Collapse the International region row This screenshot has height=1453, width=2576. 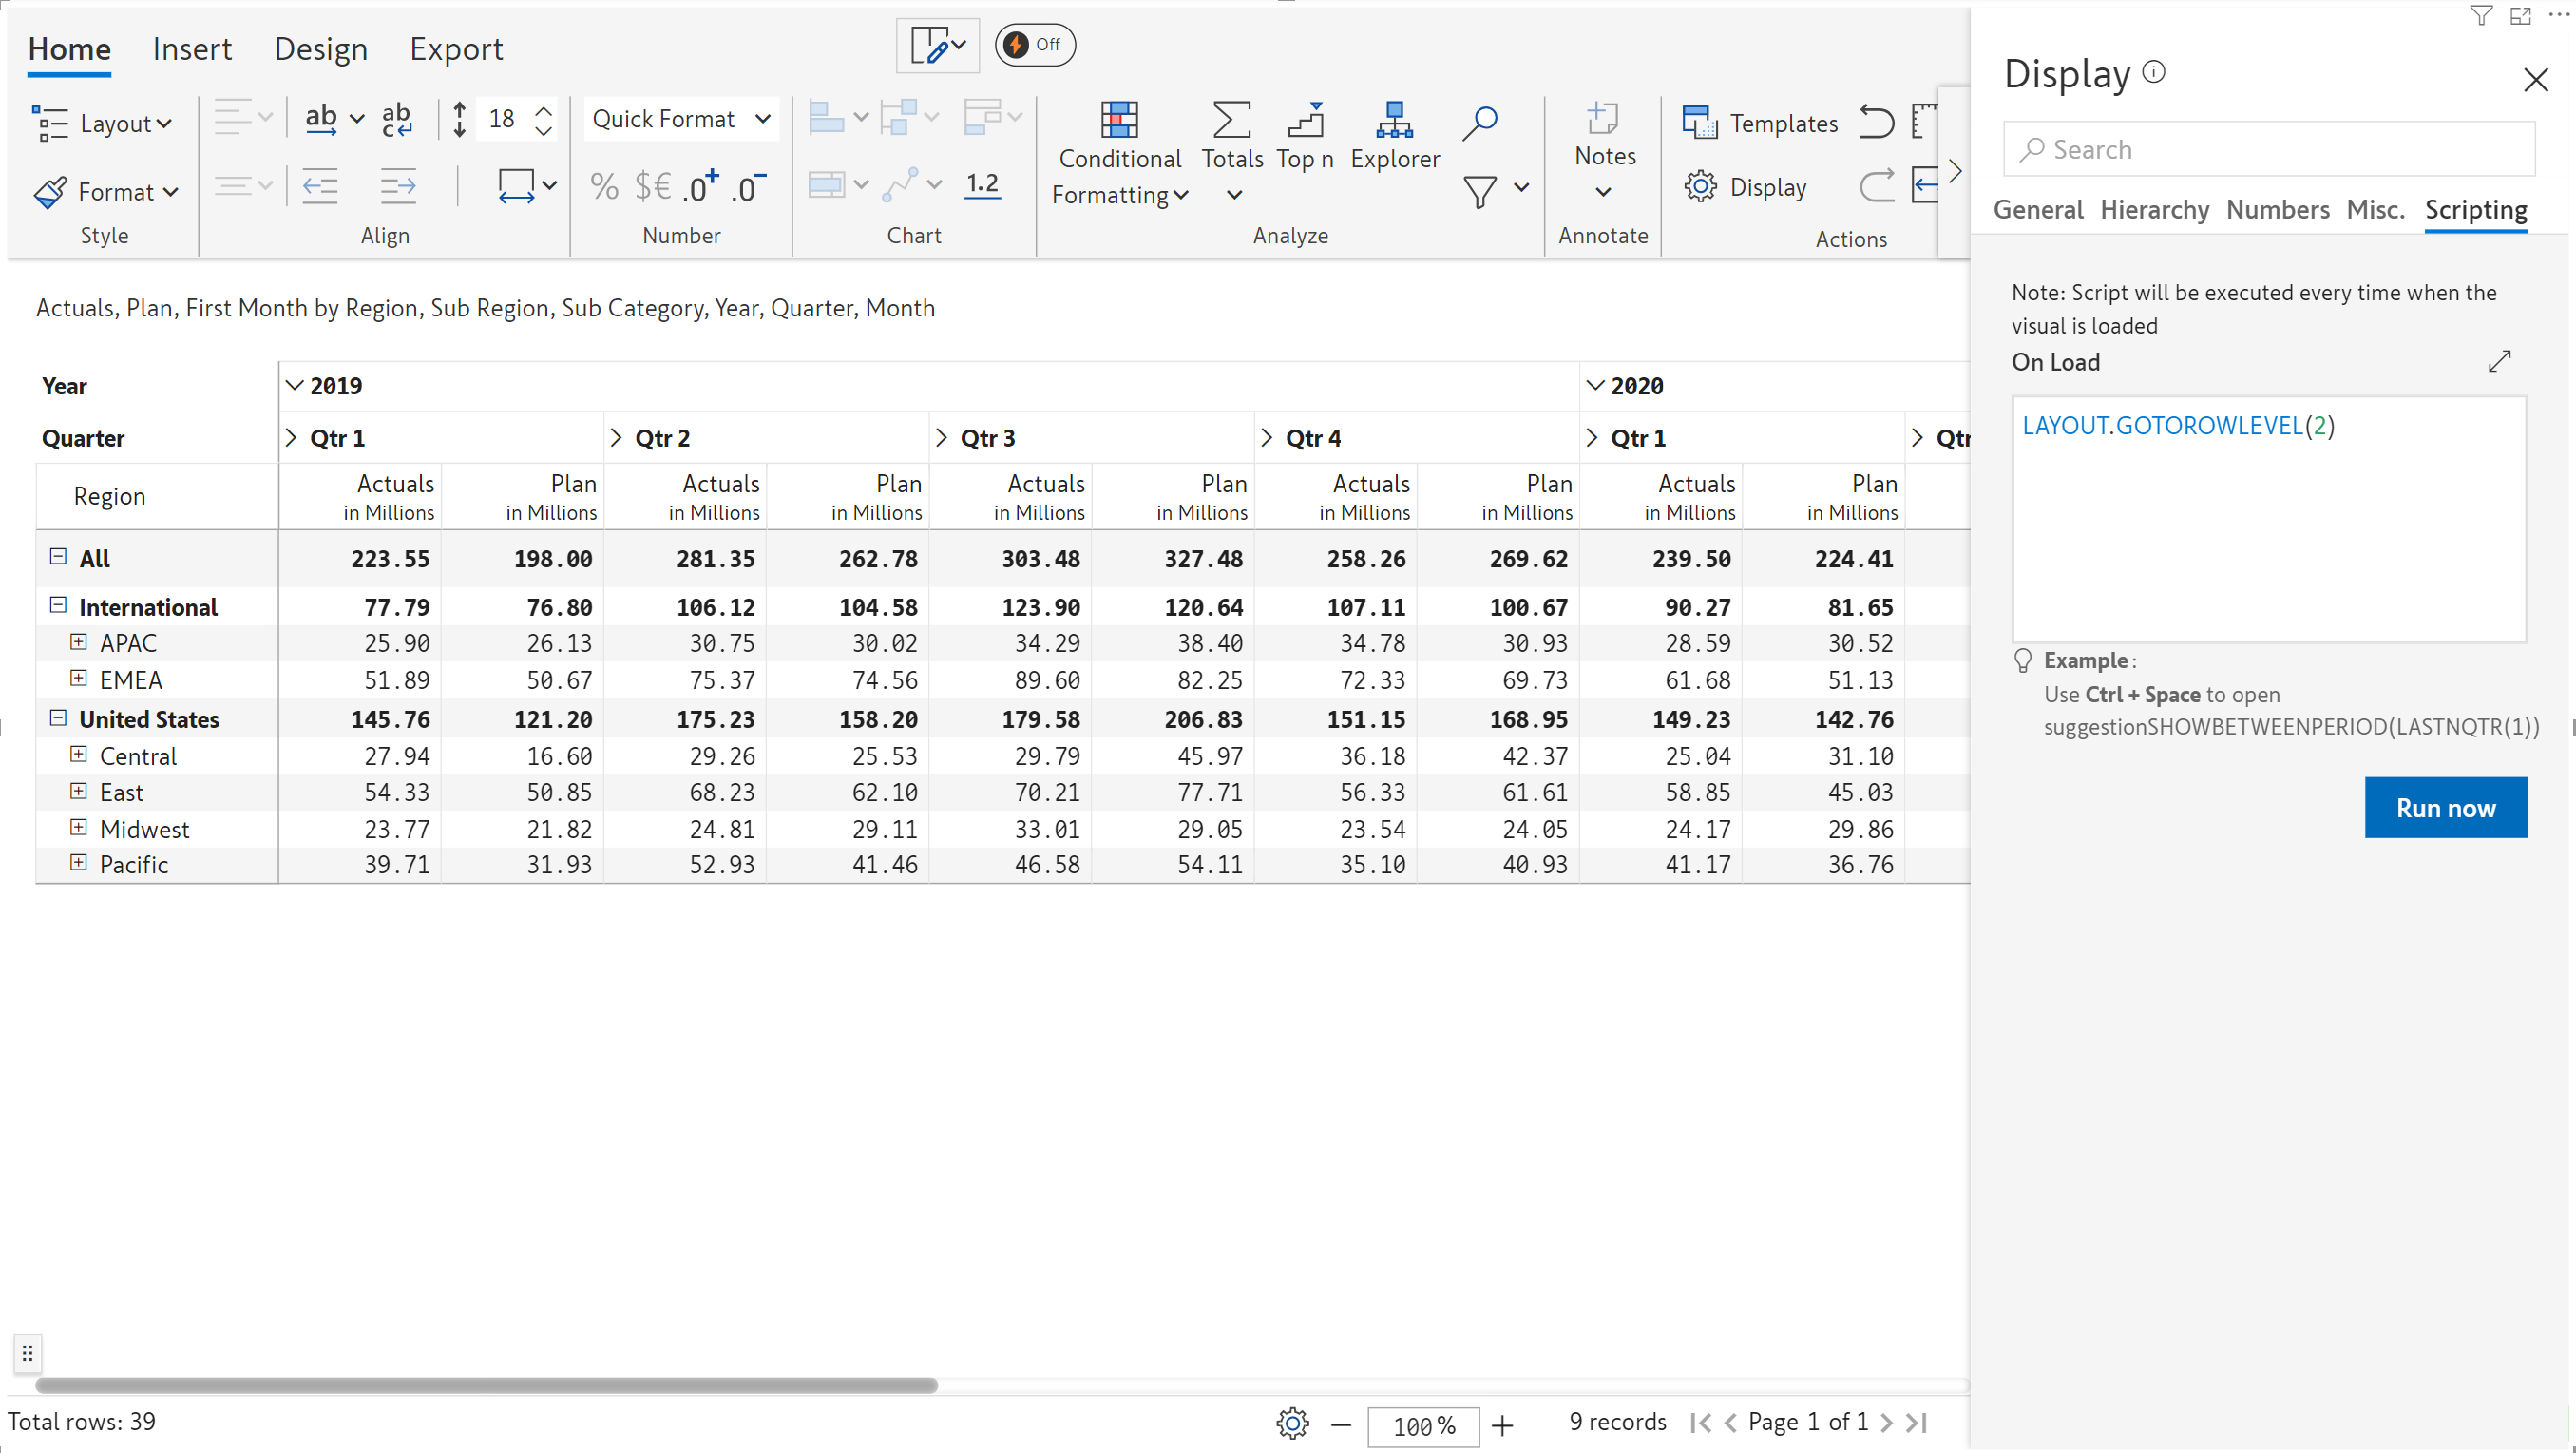point(58,605)
